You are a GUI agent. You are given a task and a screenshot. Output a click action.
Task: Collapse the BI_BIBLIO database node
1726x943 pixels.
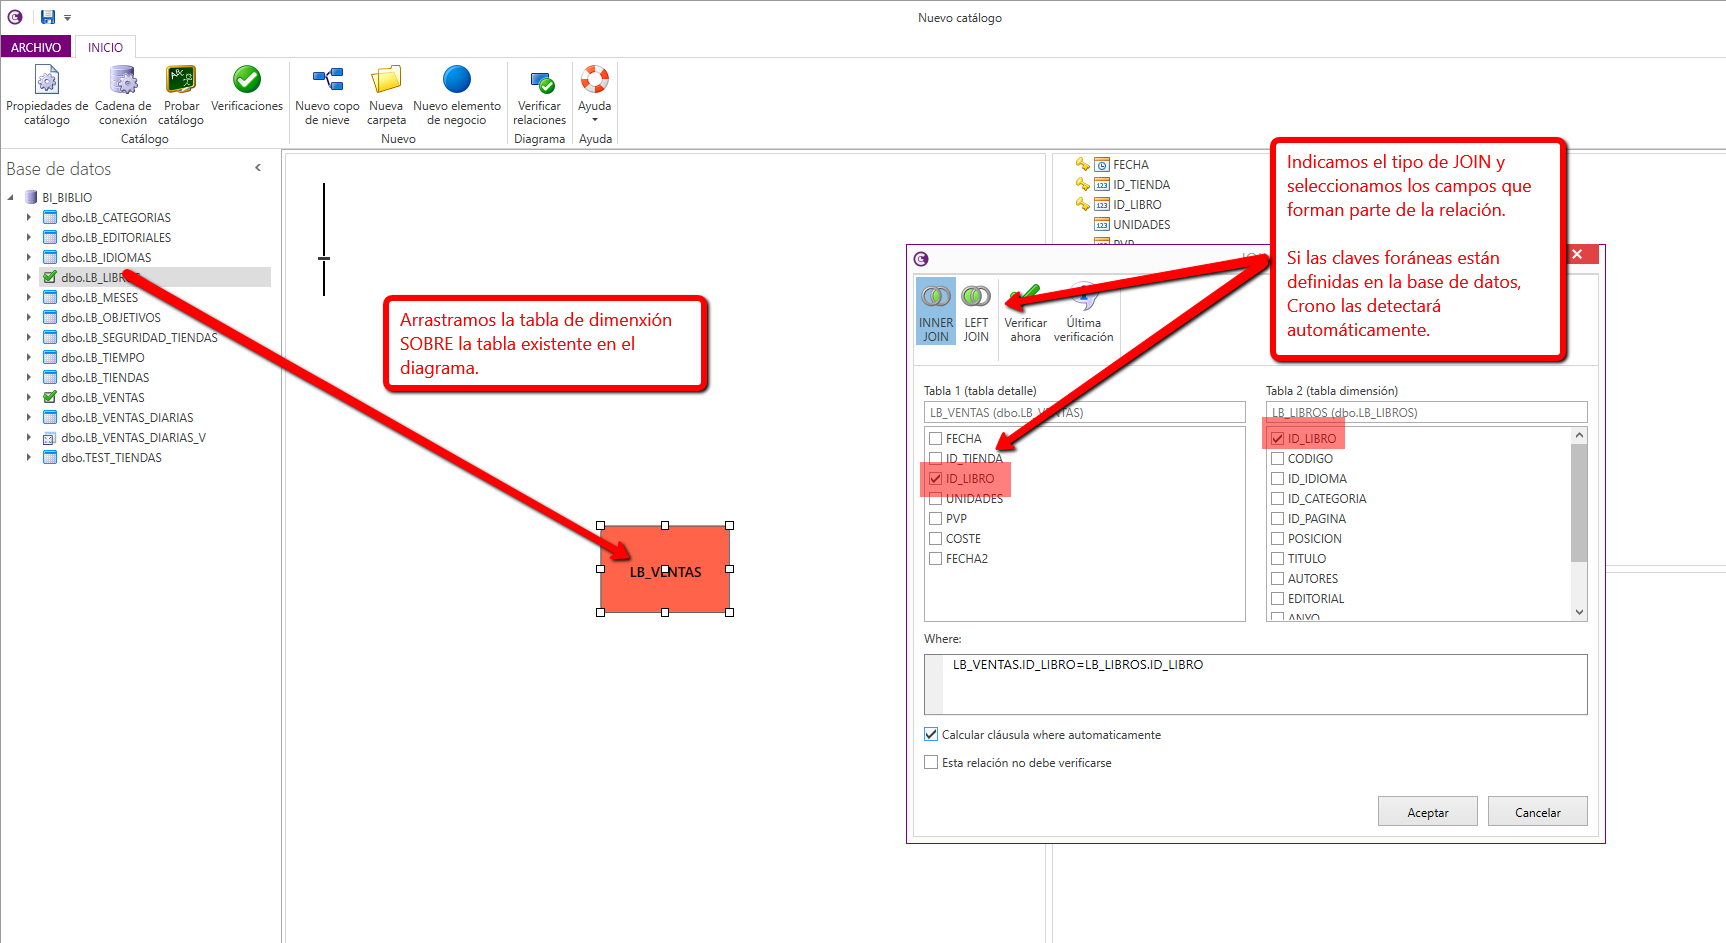point(11,198)
